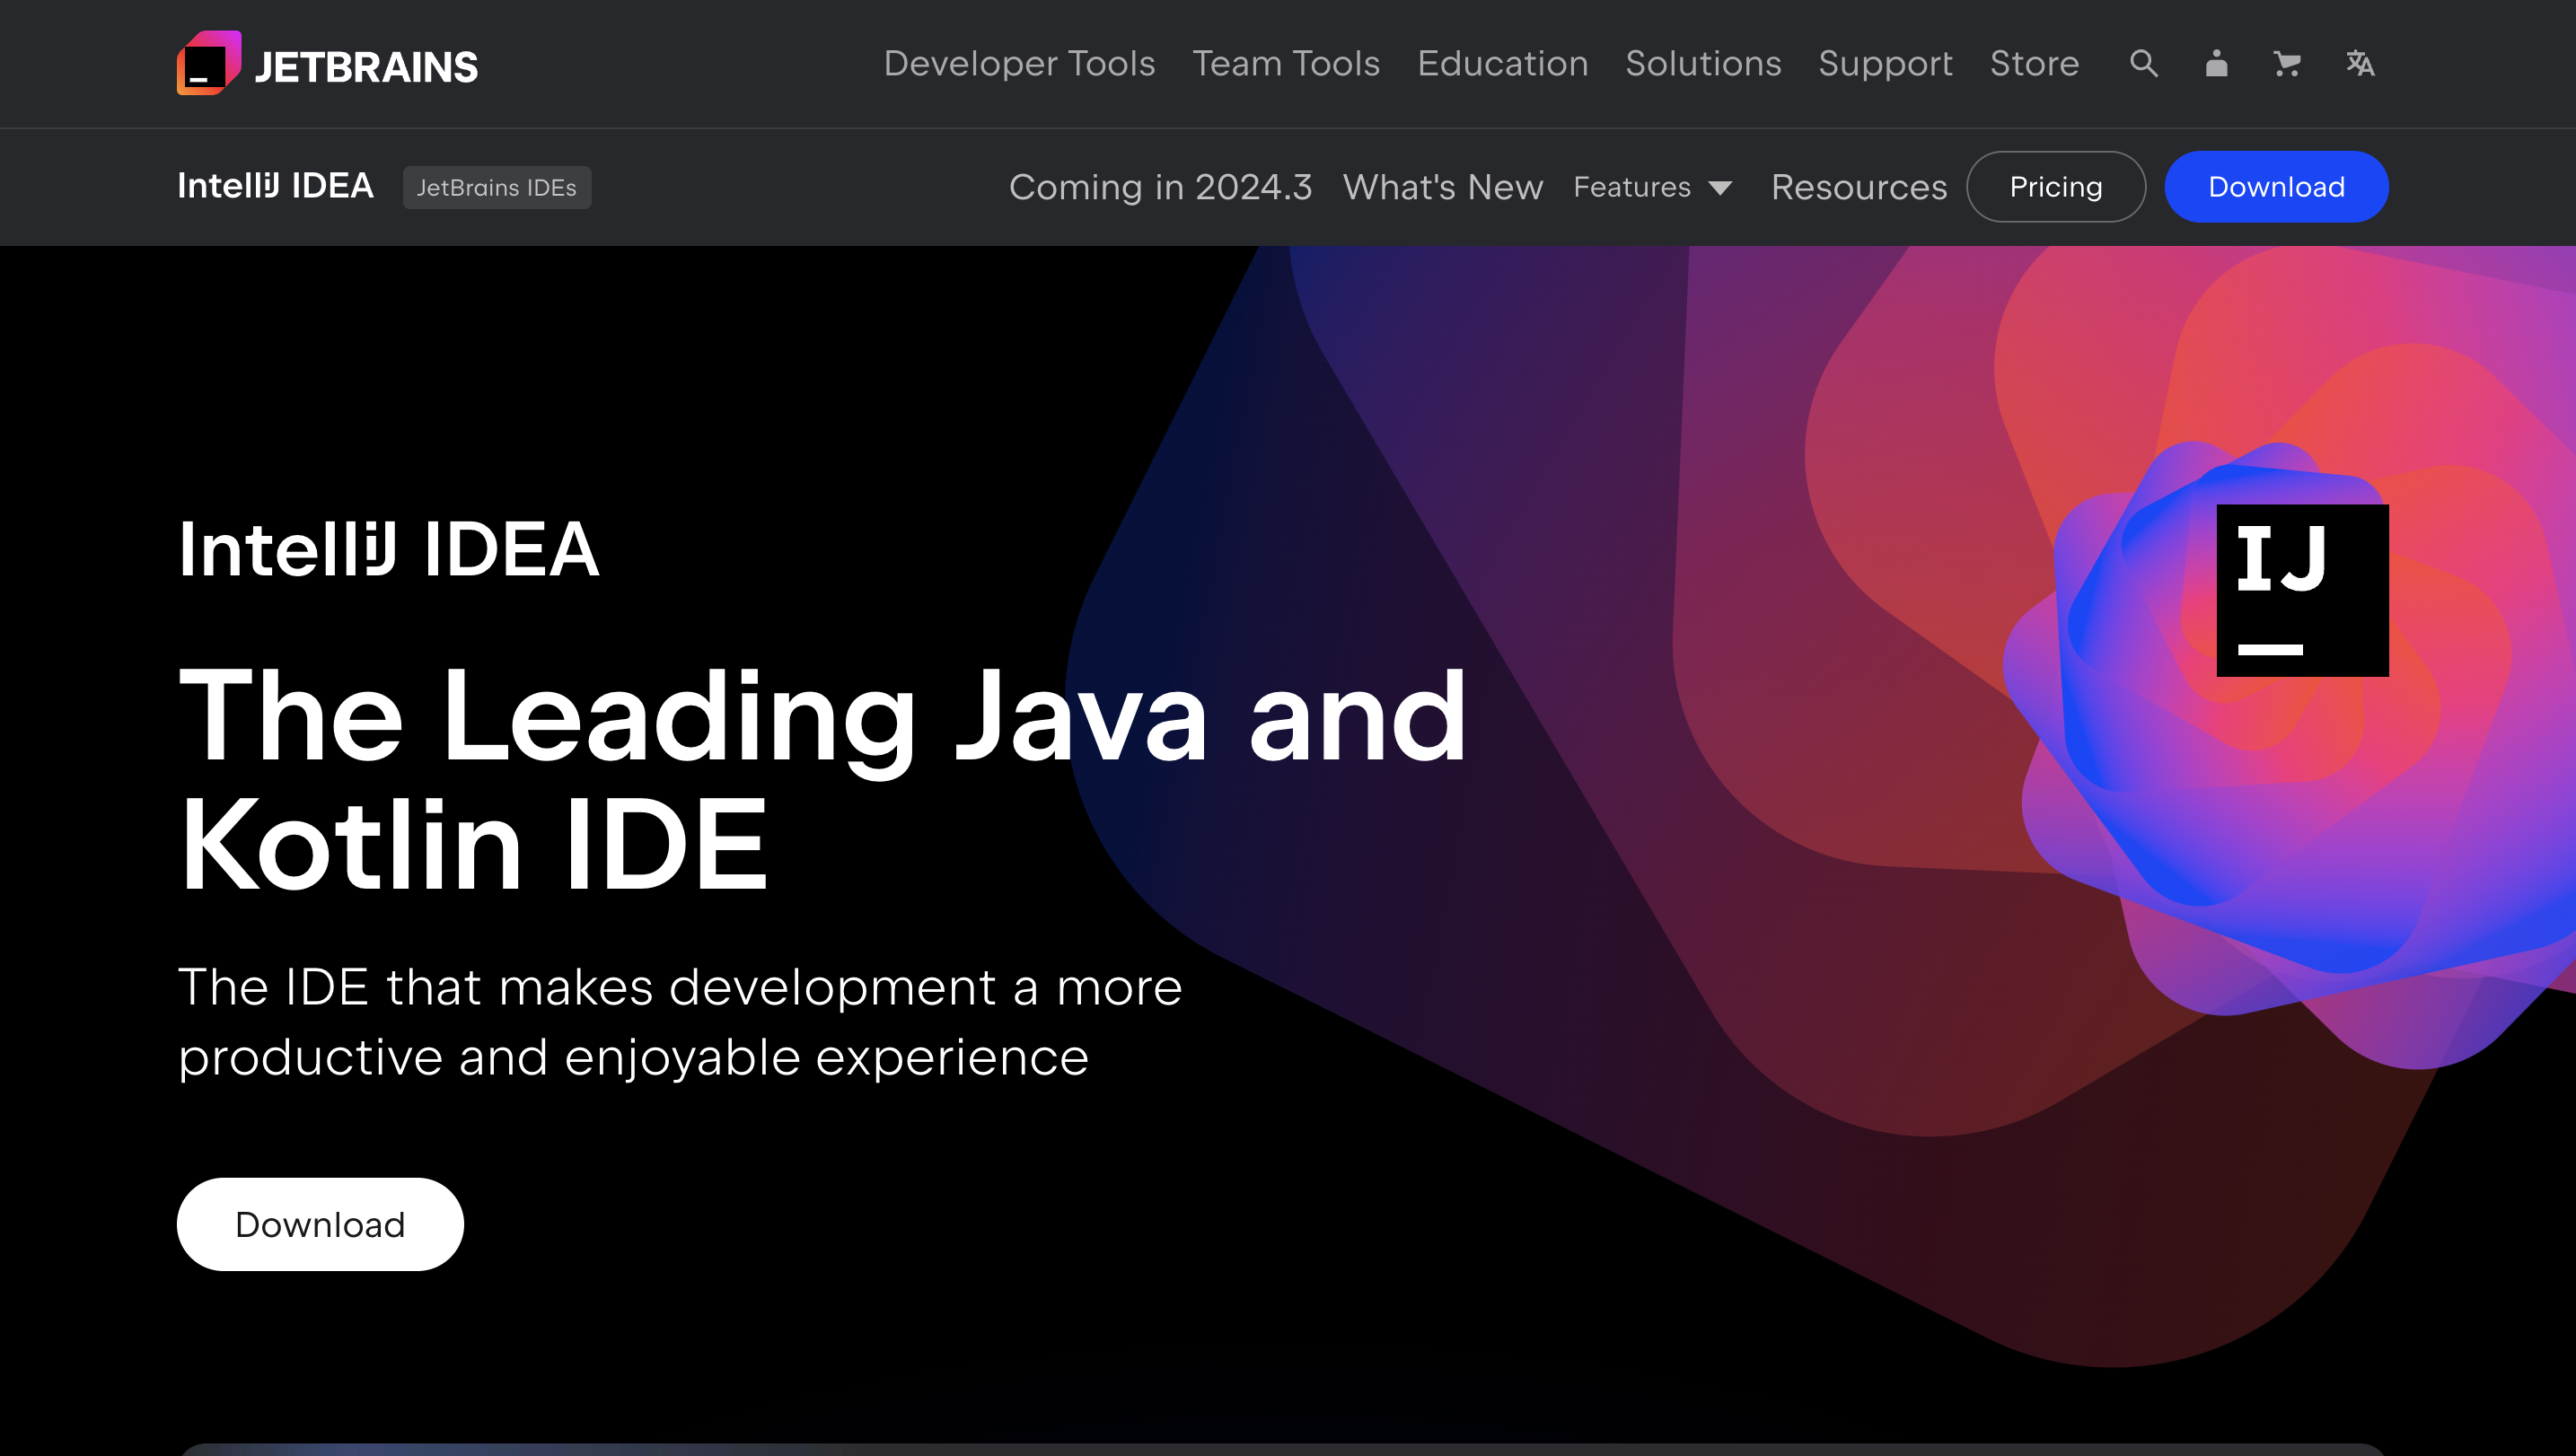Open the Team Tools menu

(1286, 64)
